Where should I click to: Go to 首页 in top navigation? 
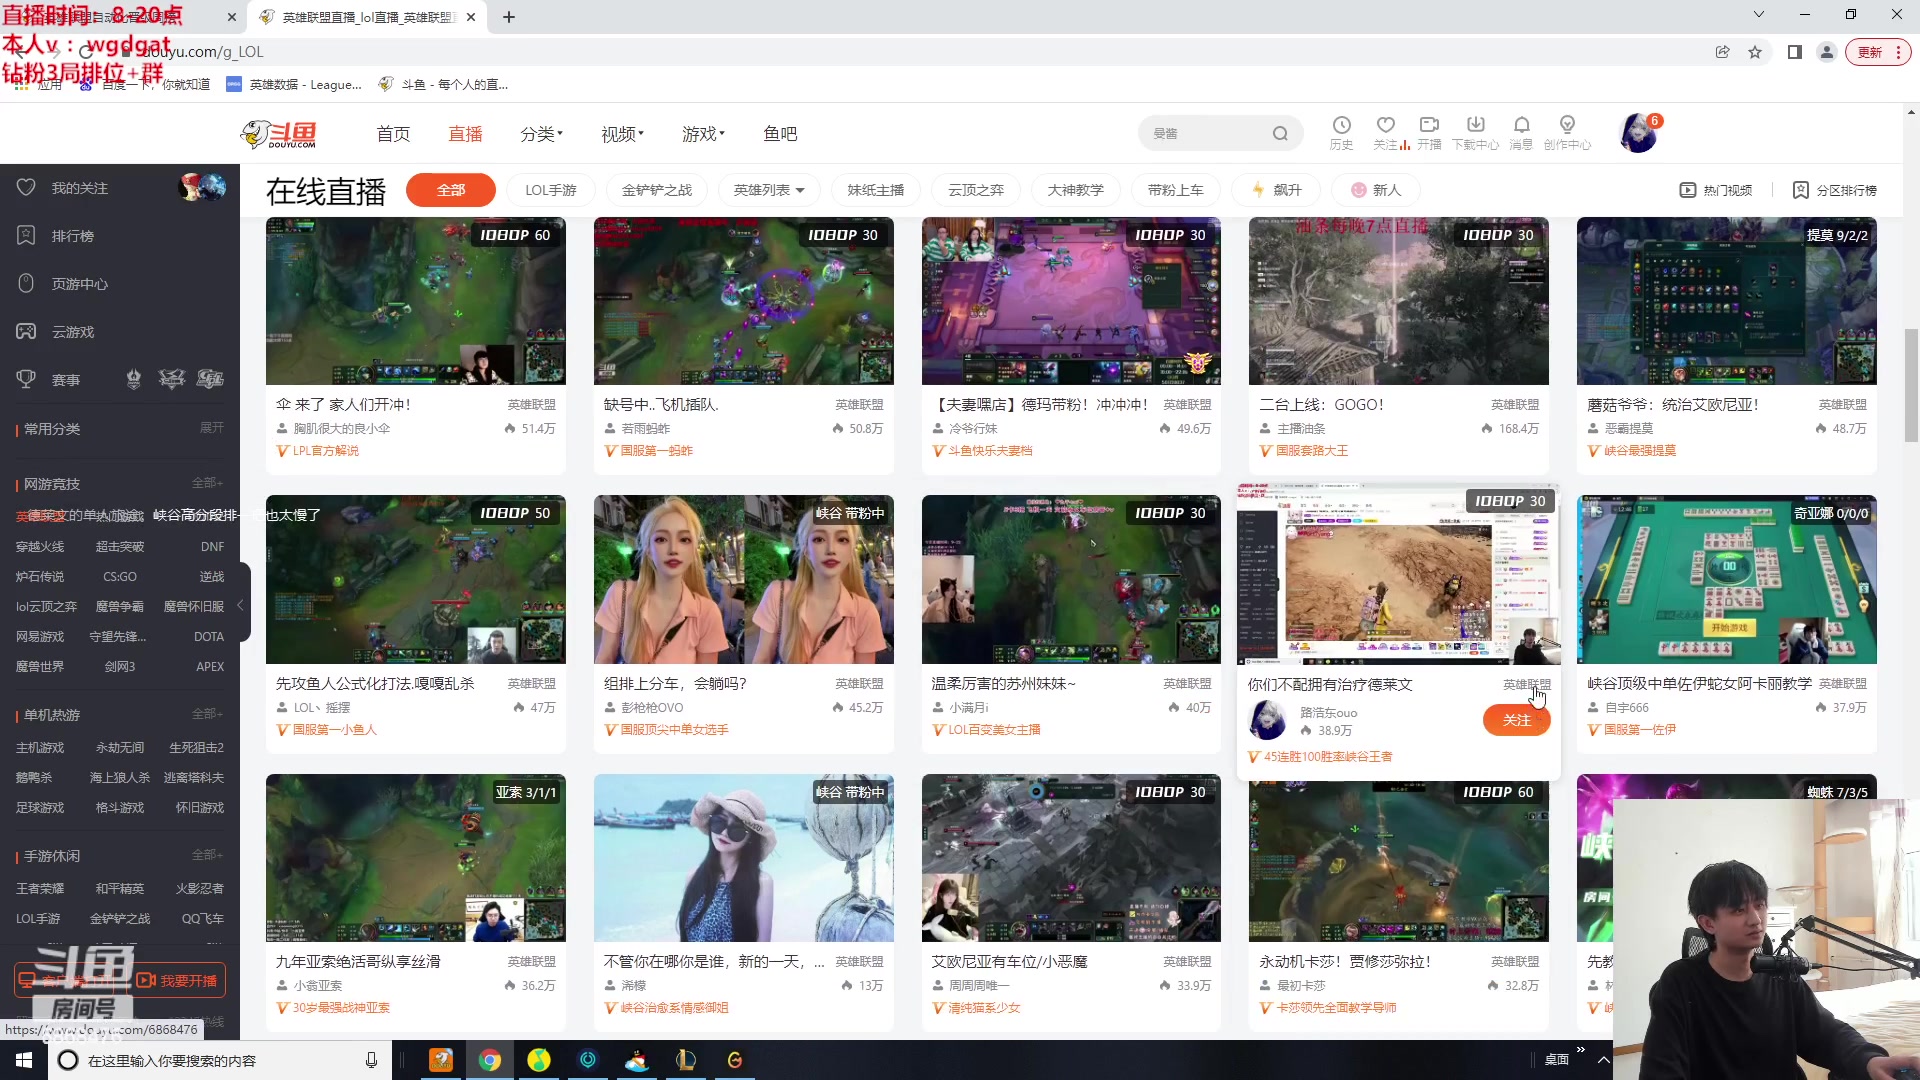[393, 134]
